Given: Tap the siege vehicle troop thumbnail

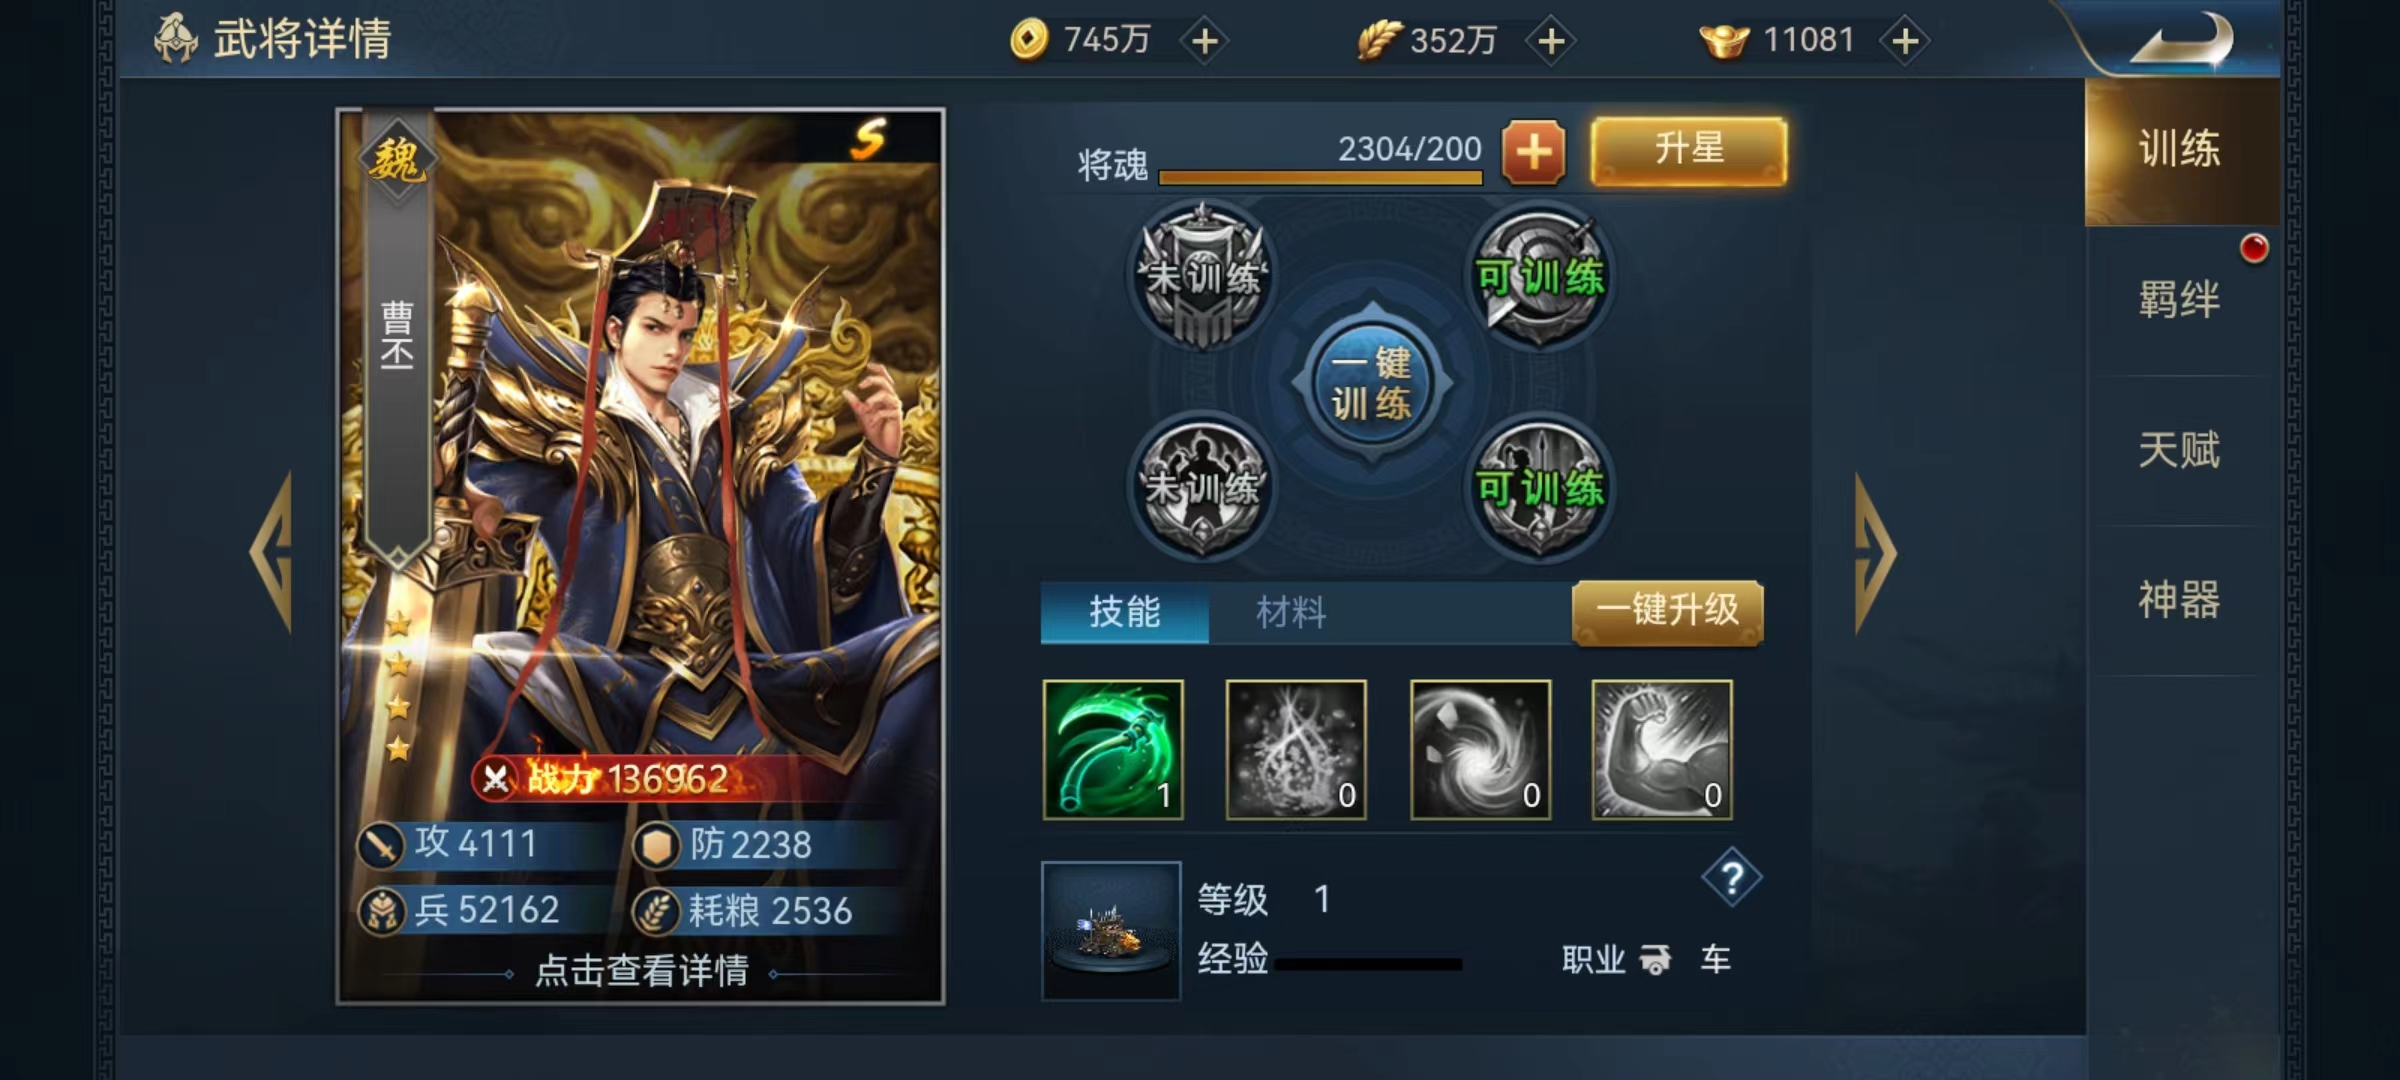Looking at the screenshot, I should click(x=1111, y=930).
